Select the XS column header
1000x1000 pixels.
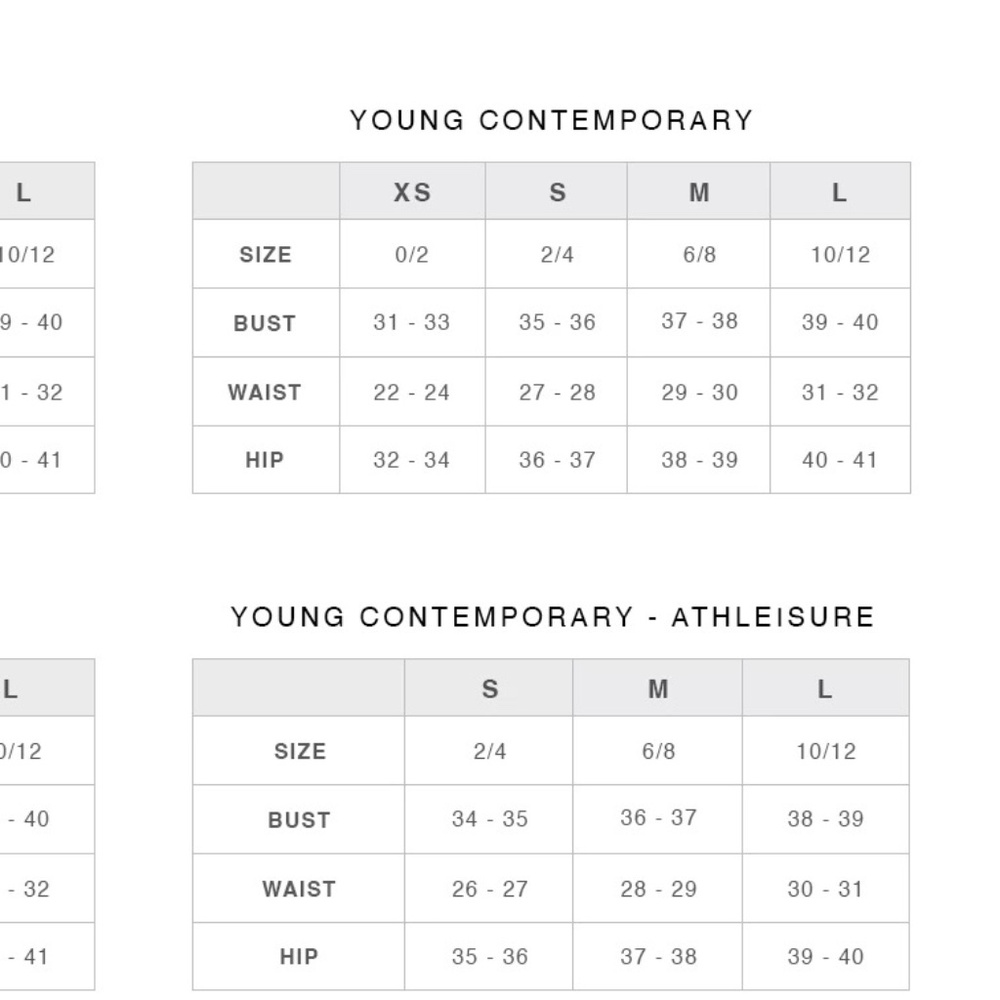(413, 192)
